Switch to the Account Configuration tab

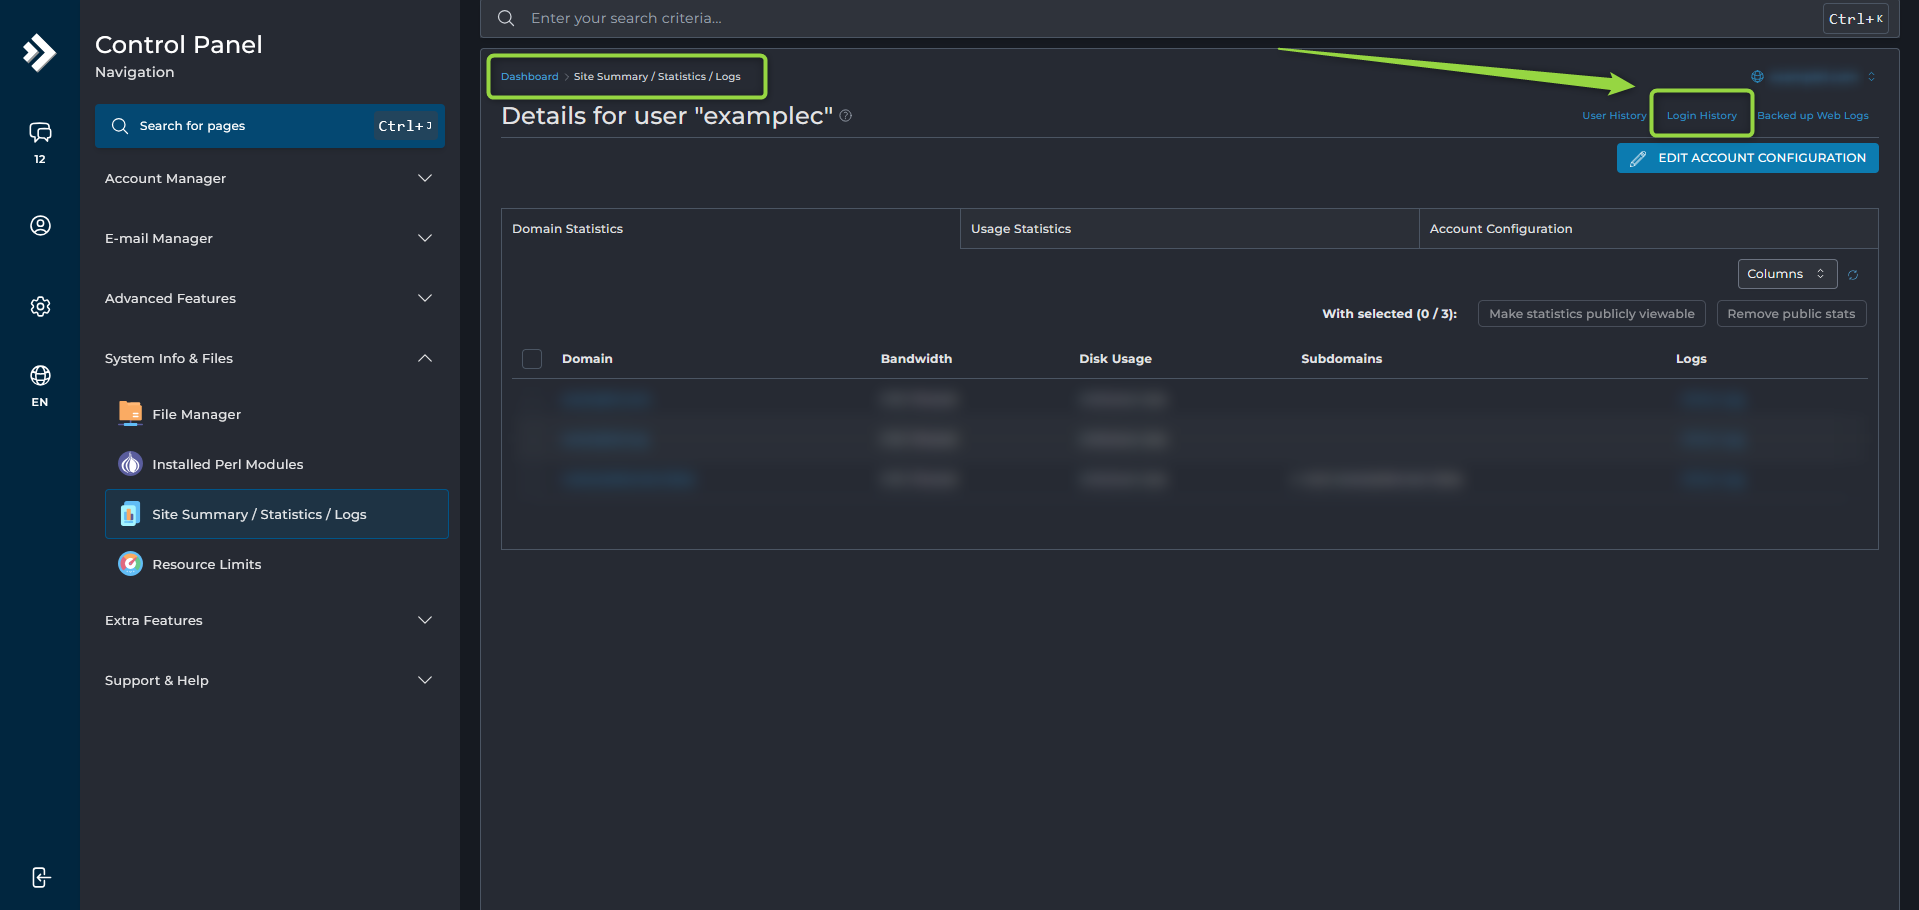tap(1648, 229)
